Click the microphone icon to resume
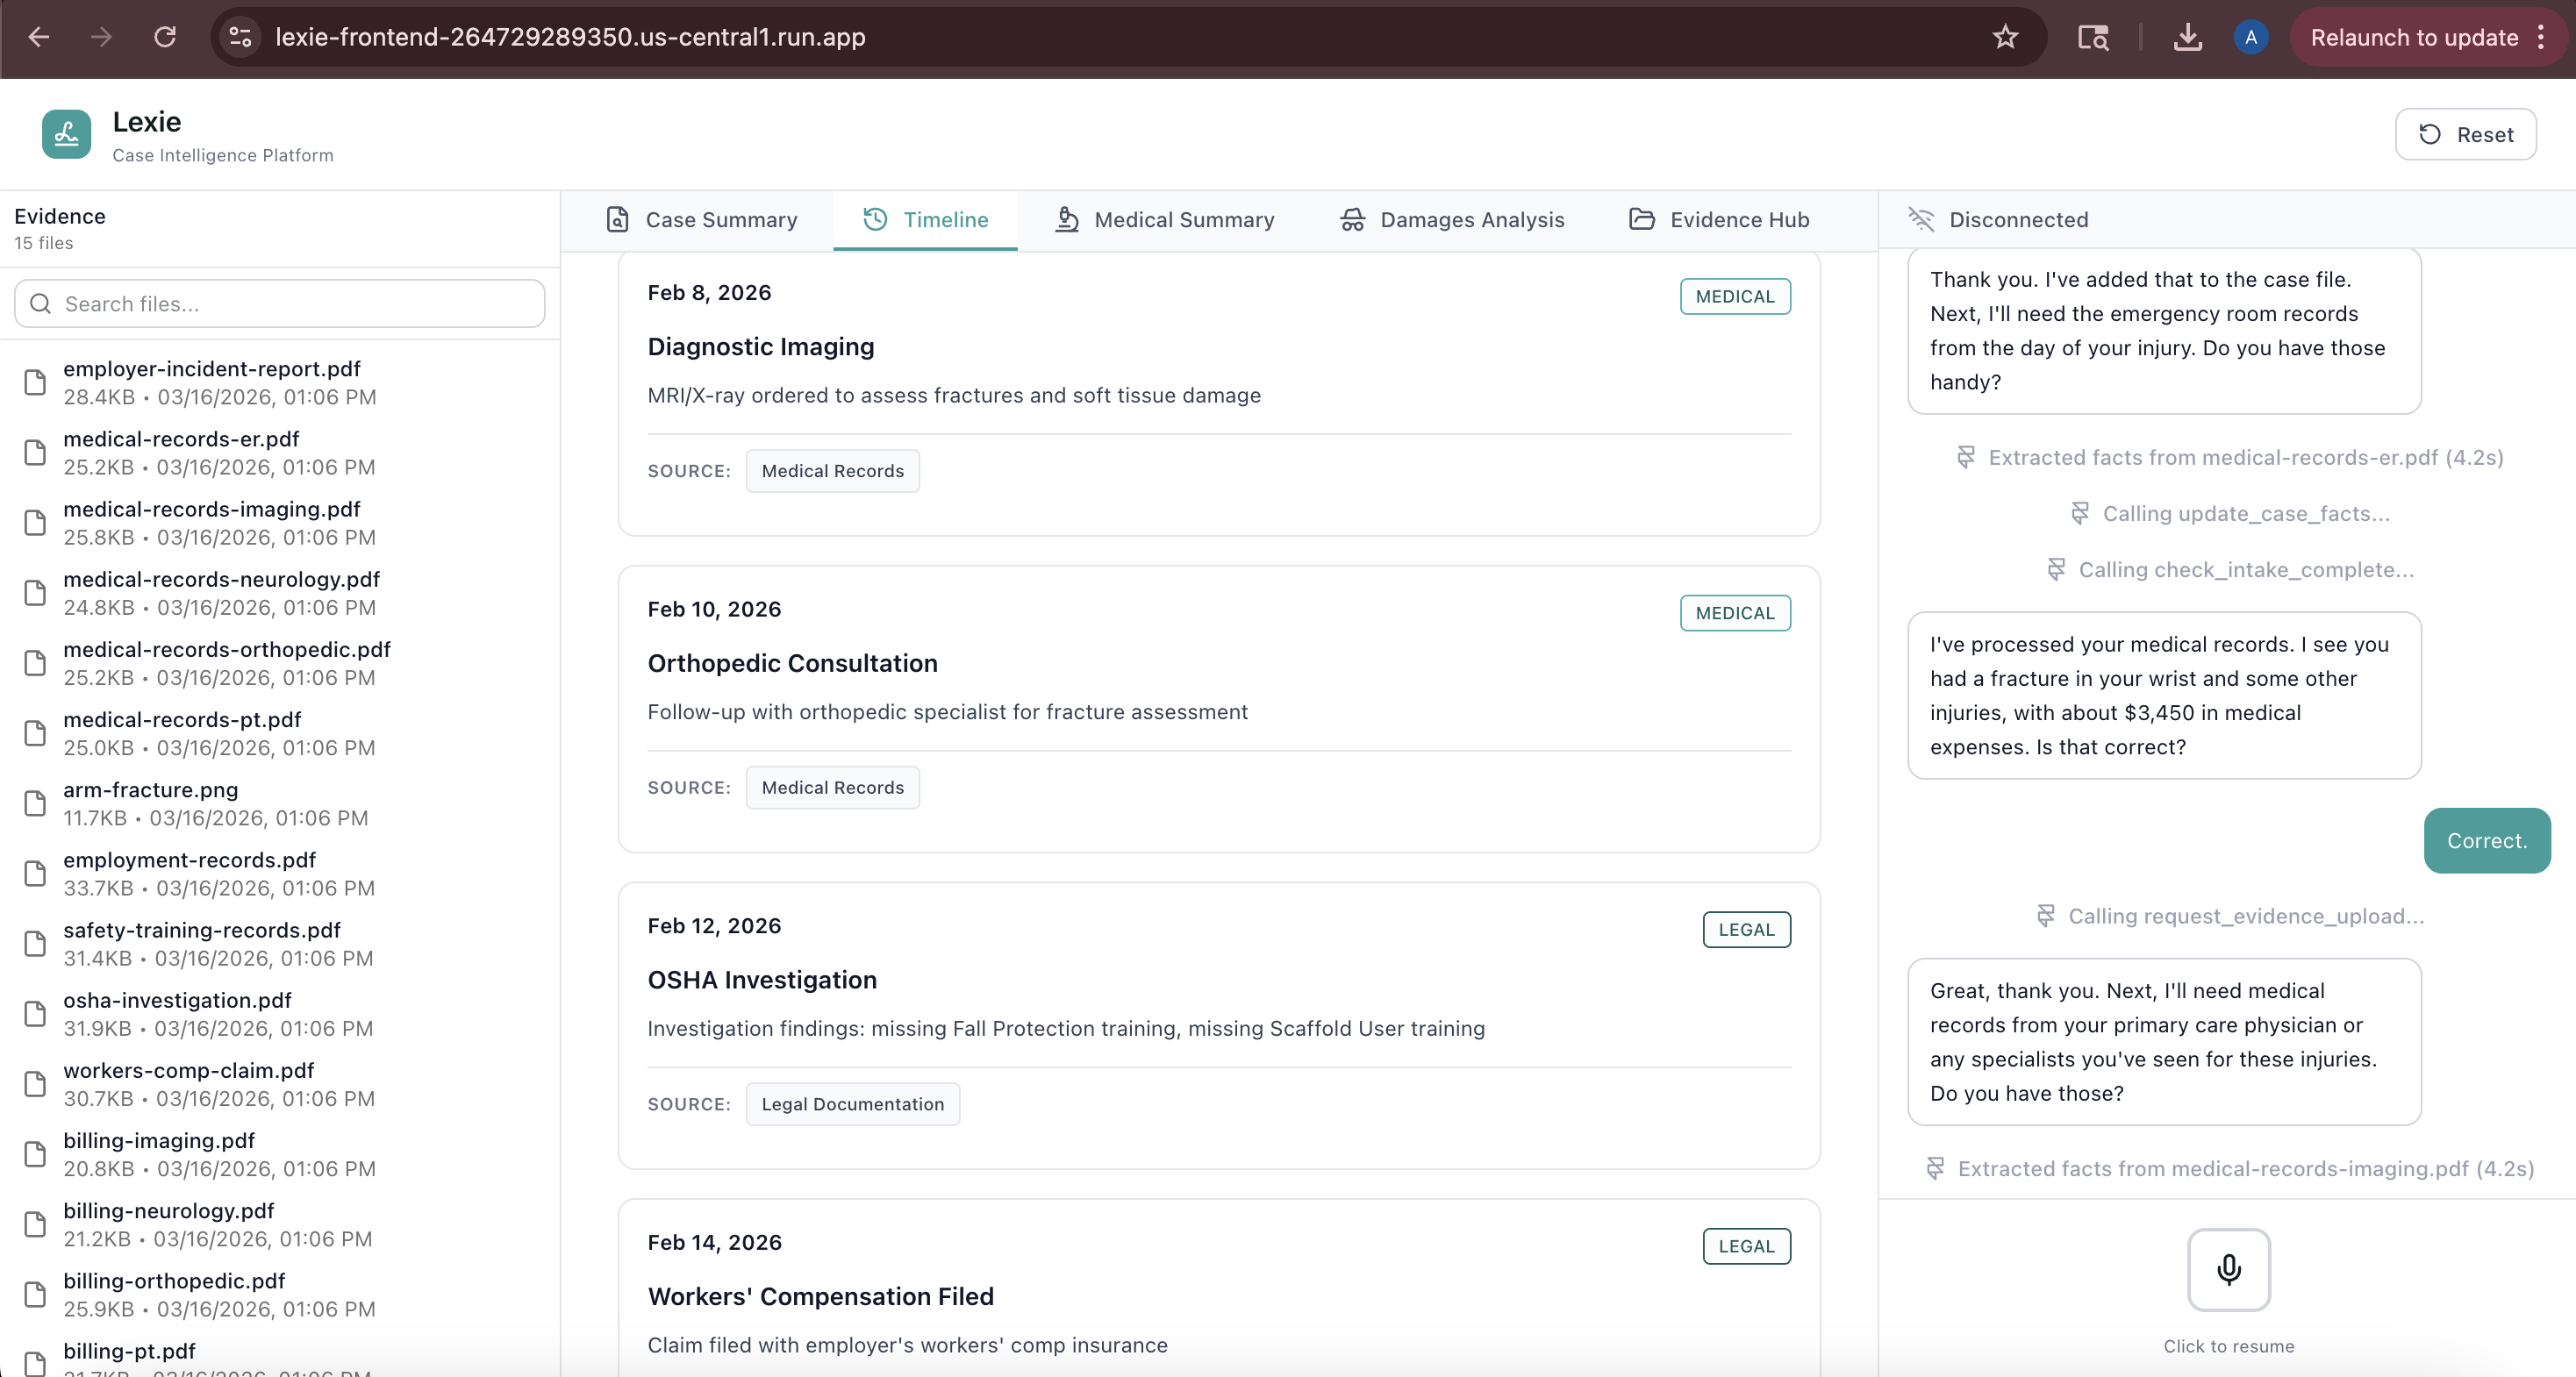 tap(2228, 1269)
